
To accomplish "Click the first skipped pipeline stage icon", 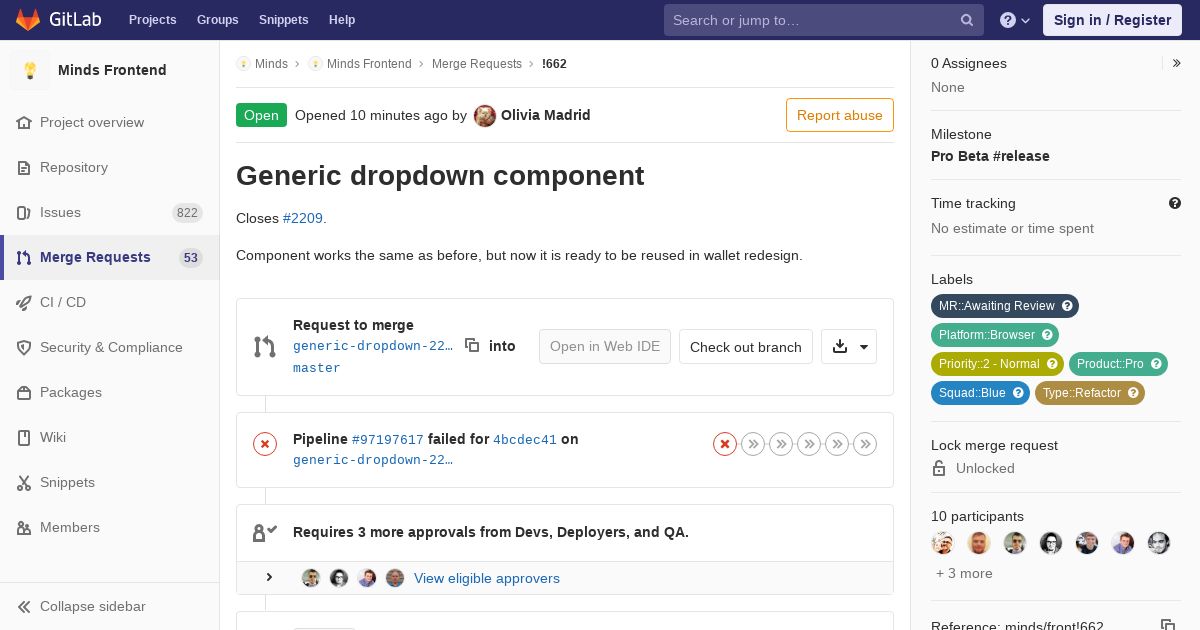I will tap(753, 444).
